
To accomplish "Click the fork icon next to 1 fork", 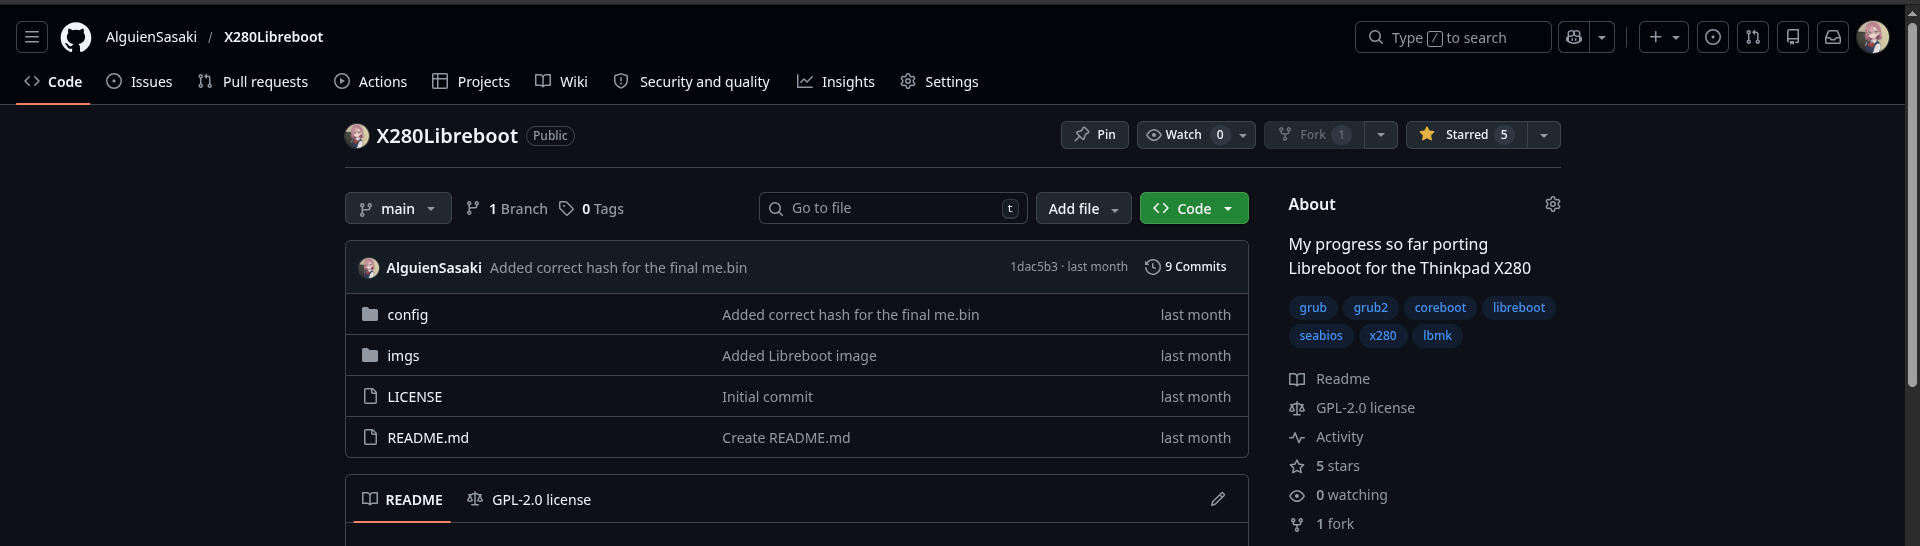I will tap(1297, 524).
